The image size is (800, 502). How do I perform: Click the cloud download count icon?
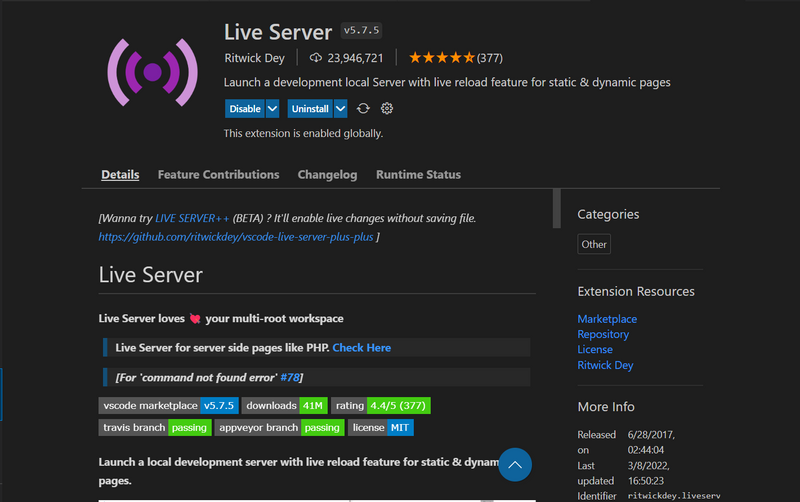click(x=316, y=58)
